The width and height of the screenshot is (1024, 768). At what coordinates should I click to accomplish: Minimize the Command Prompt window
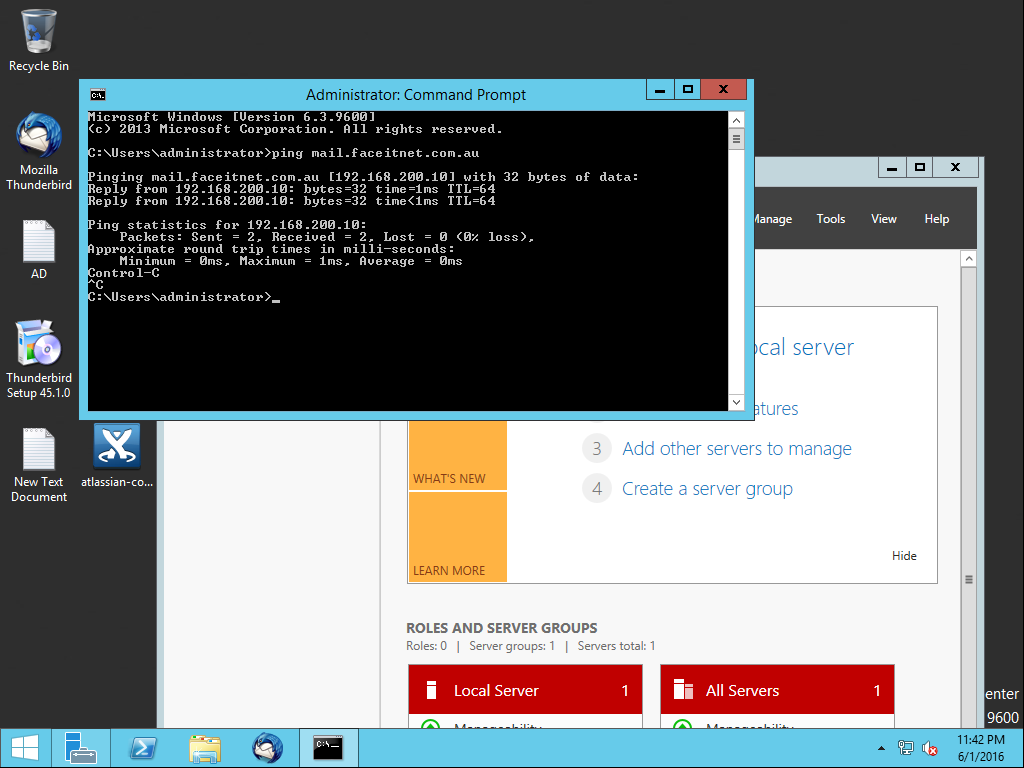pos(660,89)
